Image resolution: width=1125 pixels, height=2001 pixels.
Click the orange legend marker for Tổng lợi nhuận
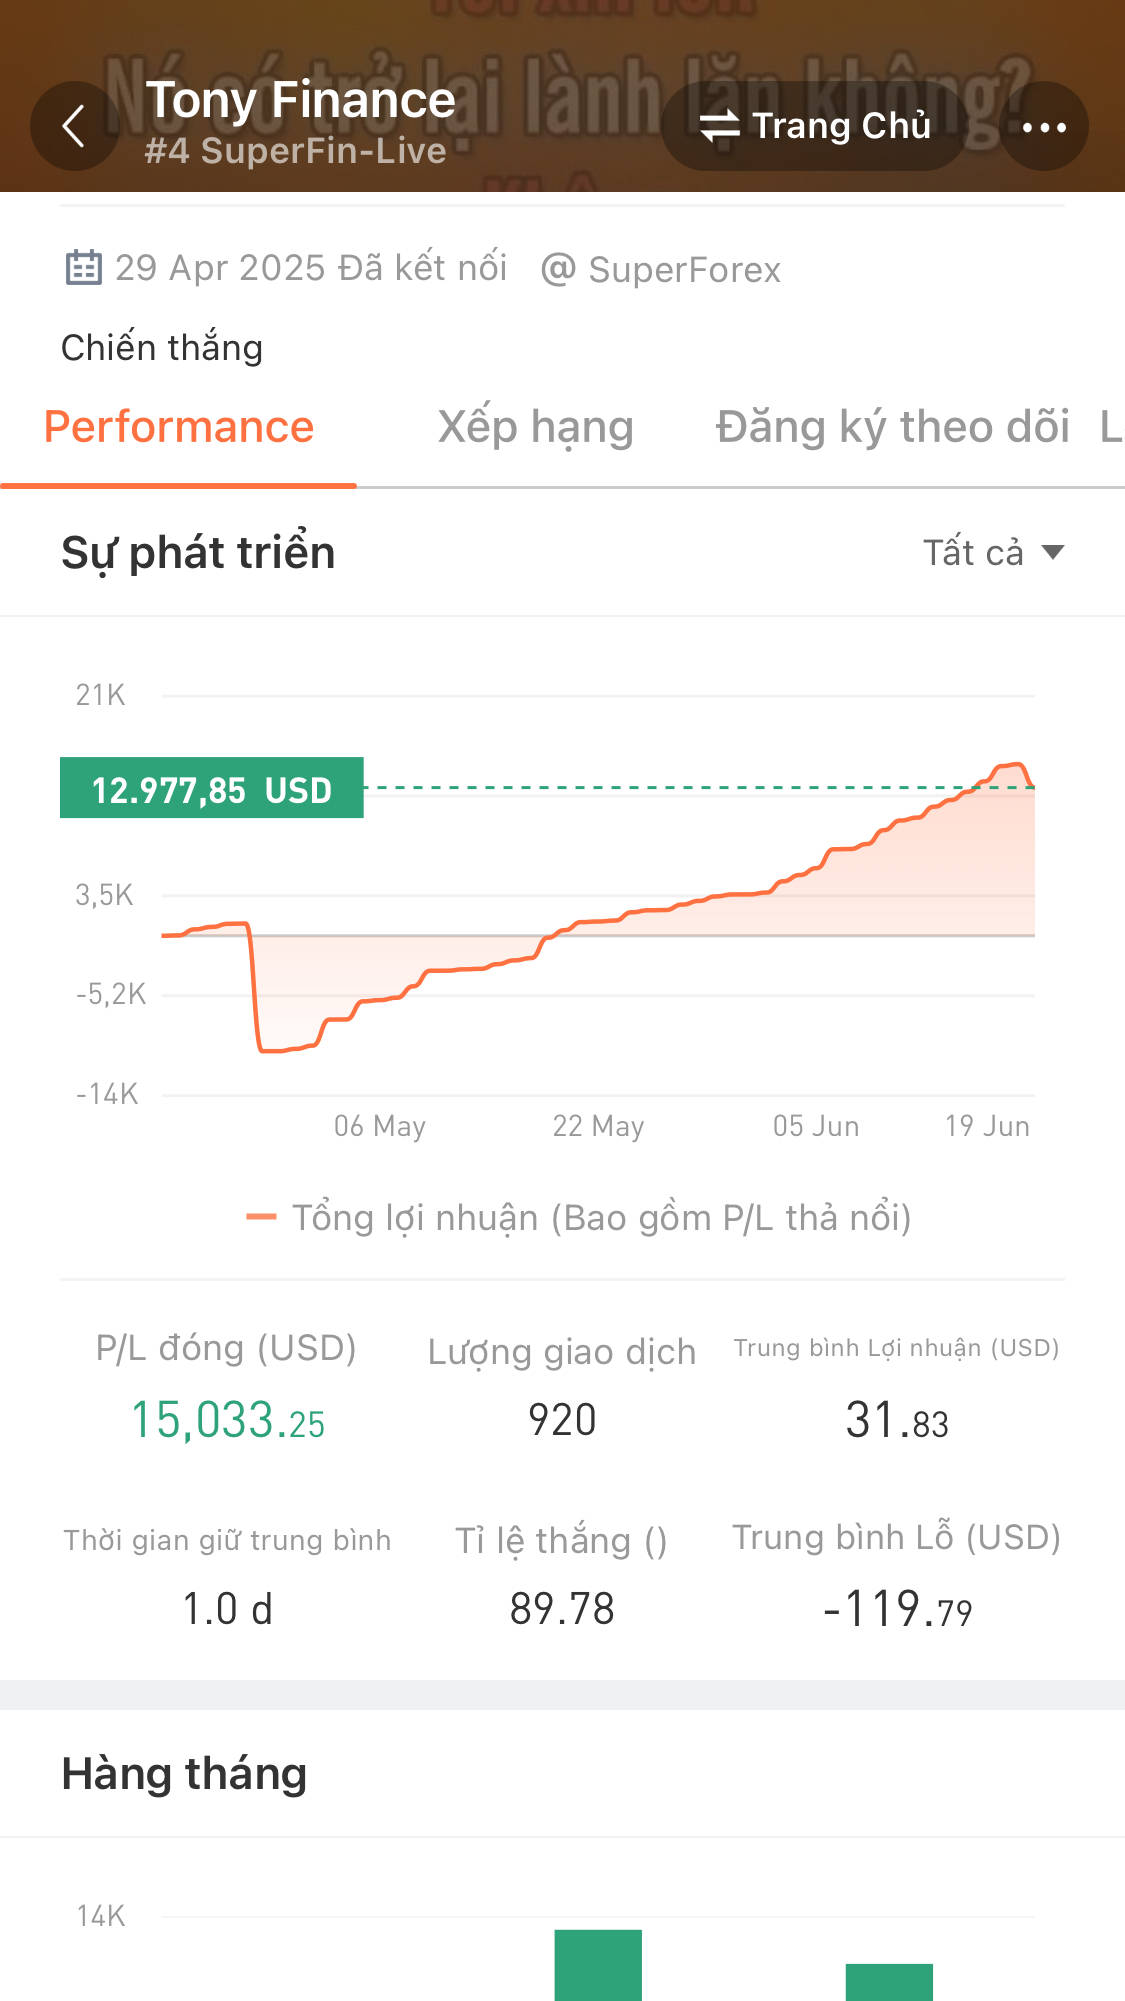point(261,1217)
